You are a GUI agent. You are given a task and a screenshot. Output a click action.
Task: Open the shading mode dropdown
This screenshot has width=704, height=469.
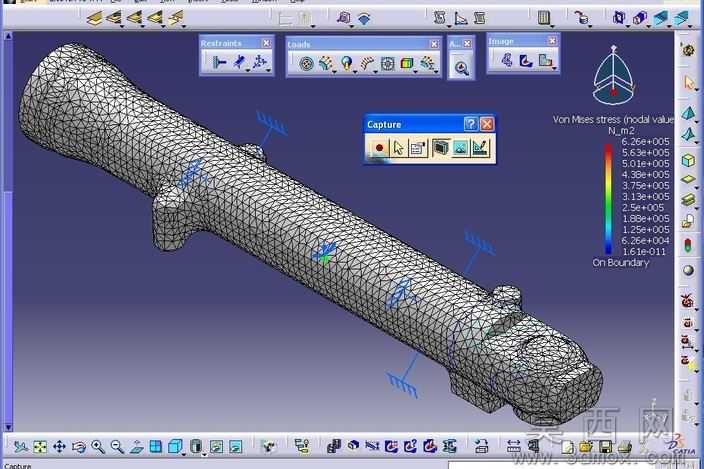point(204,454)
